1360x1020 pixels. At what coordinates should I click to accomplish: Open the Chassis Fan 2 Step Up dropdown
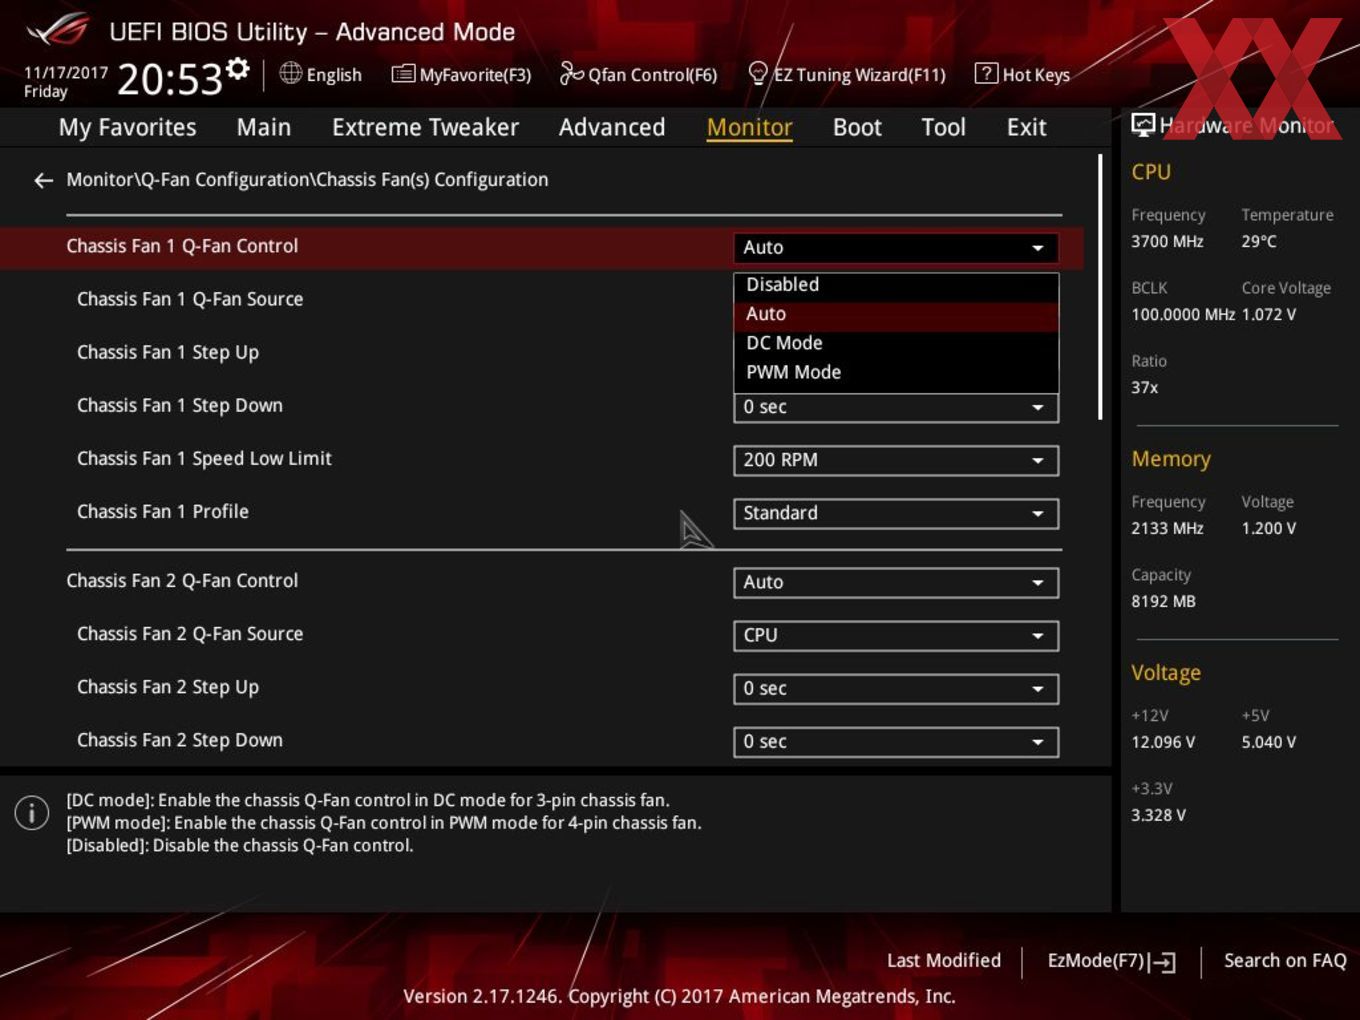(896, 688)
